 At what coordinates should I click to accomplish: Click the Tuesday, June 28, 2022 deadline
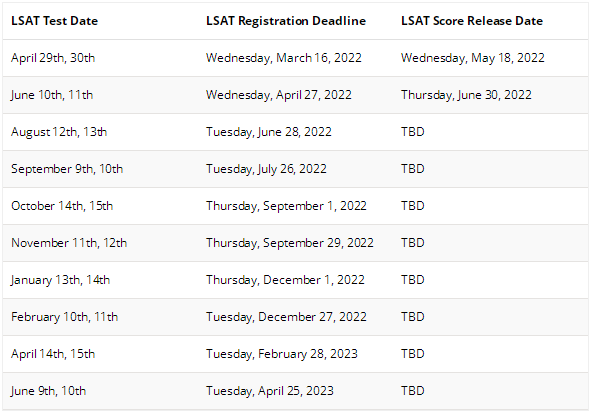269,132
